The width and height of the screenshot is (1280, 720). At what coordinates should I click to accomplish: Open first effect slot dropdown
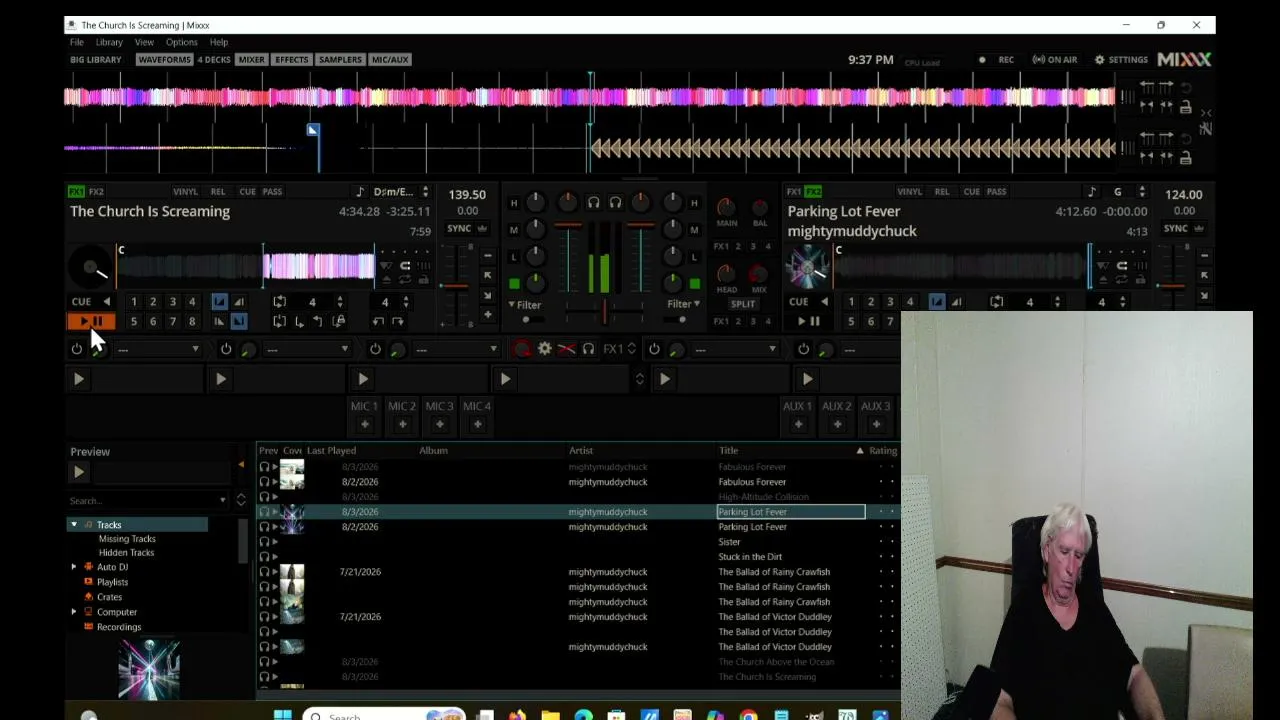point(158,349)
